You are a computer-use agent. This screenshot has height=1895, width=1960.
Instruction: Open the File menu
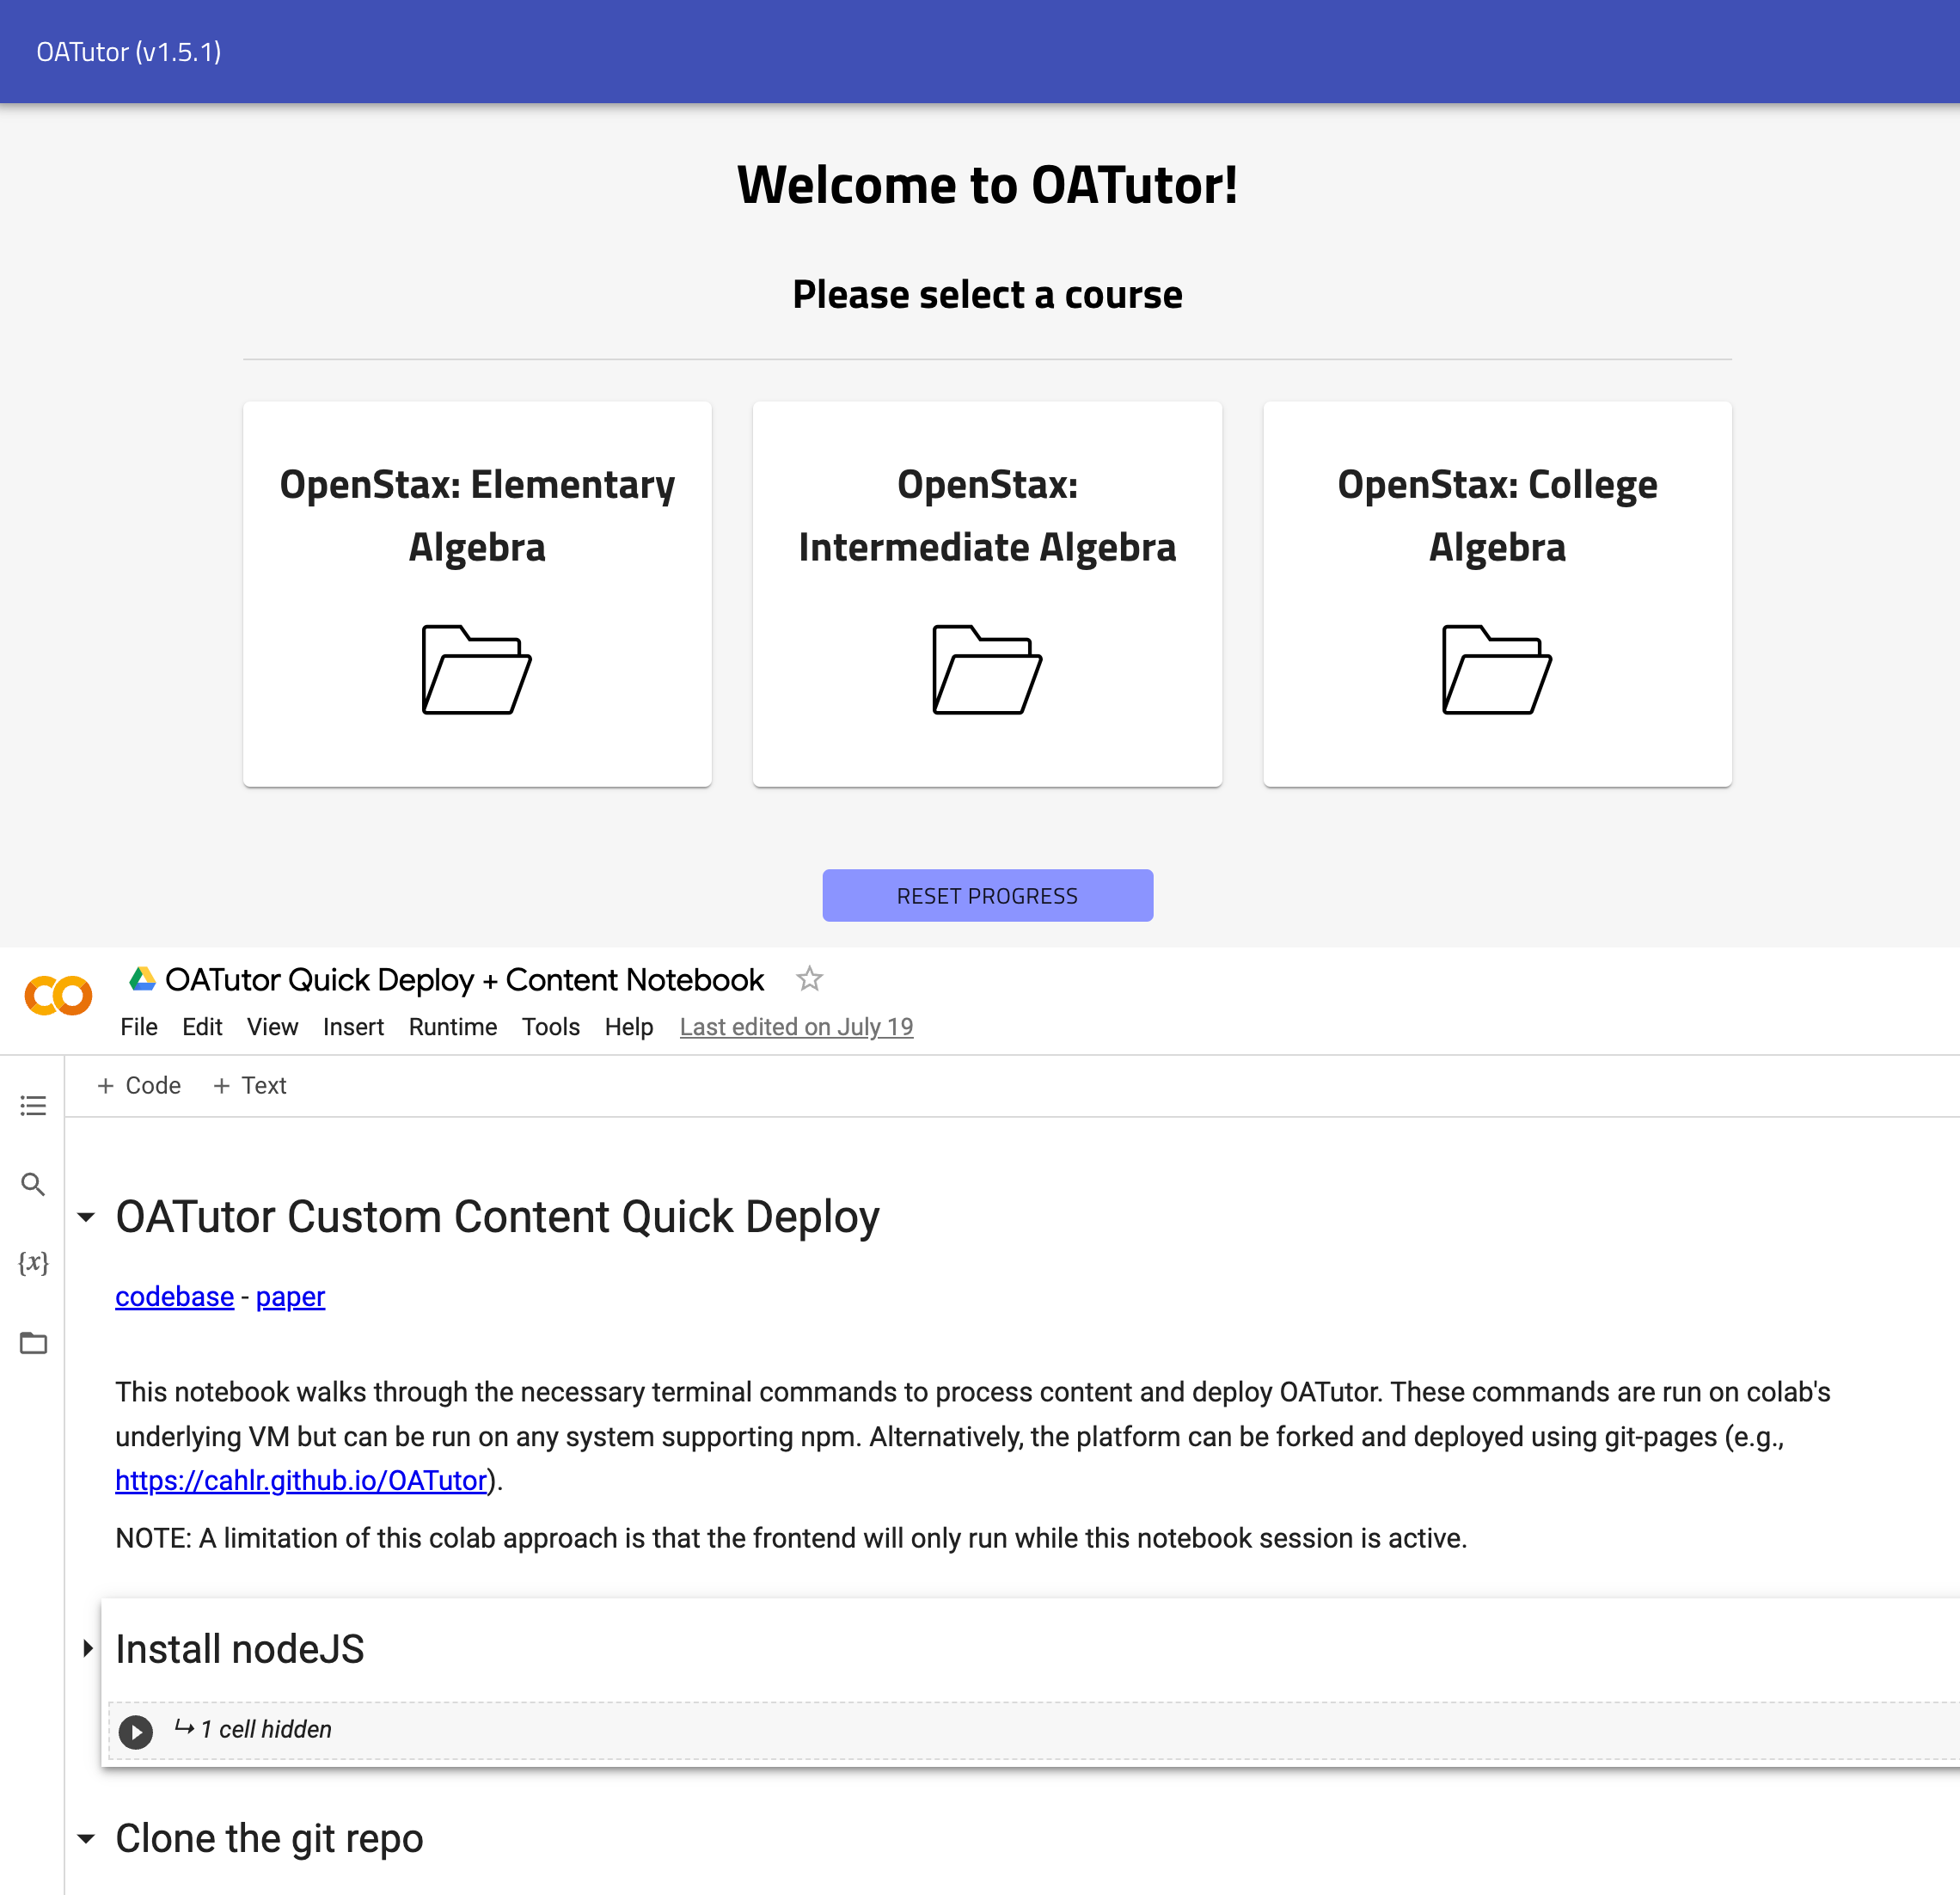139,1027
